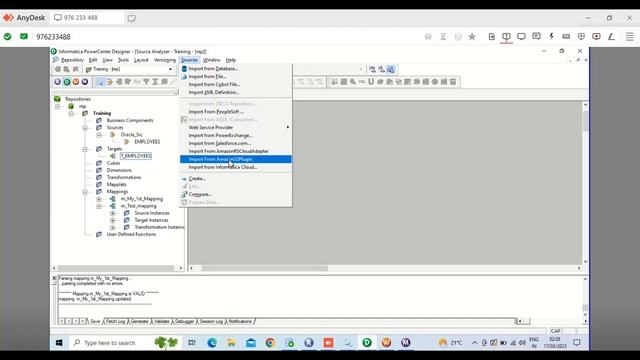Select User-Defined Functions tree node

coord(131,234)
